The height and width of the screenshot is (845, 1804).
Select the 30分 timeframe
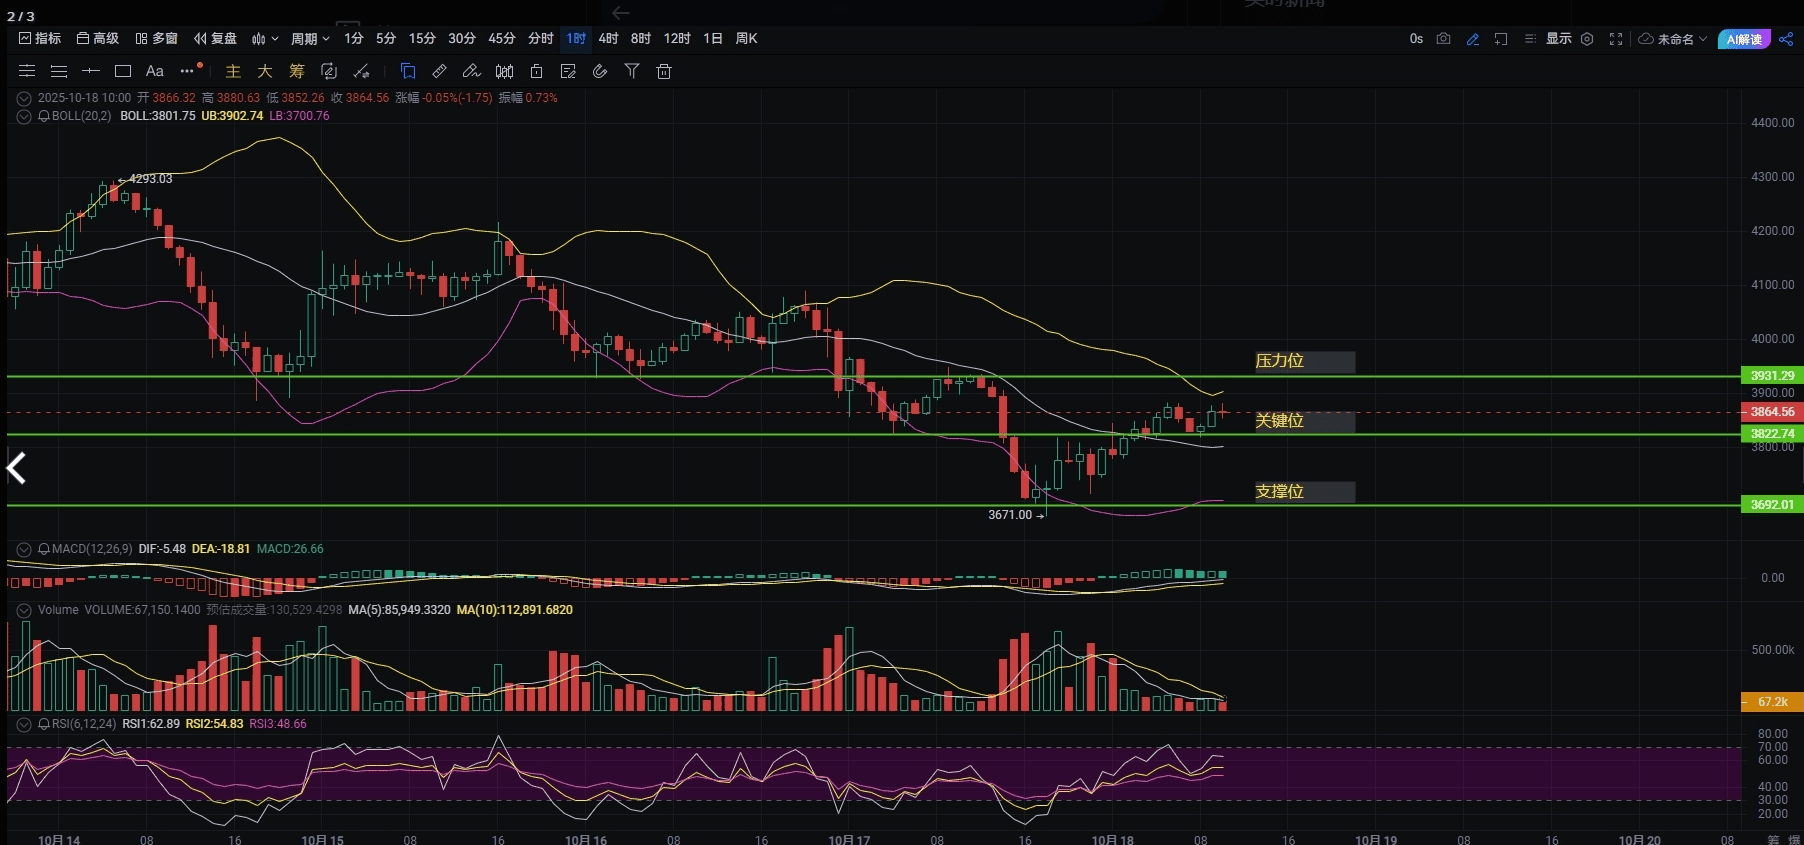click(x=462, y=39)
